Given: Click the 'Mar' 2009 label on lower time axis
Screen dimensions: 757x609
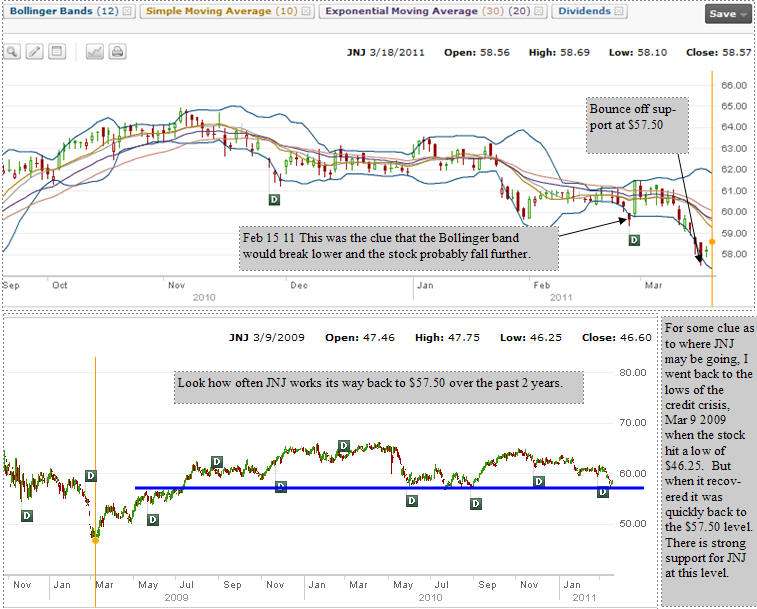Looking at the screenshot, I should [104, 585].
